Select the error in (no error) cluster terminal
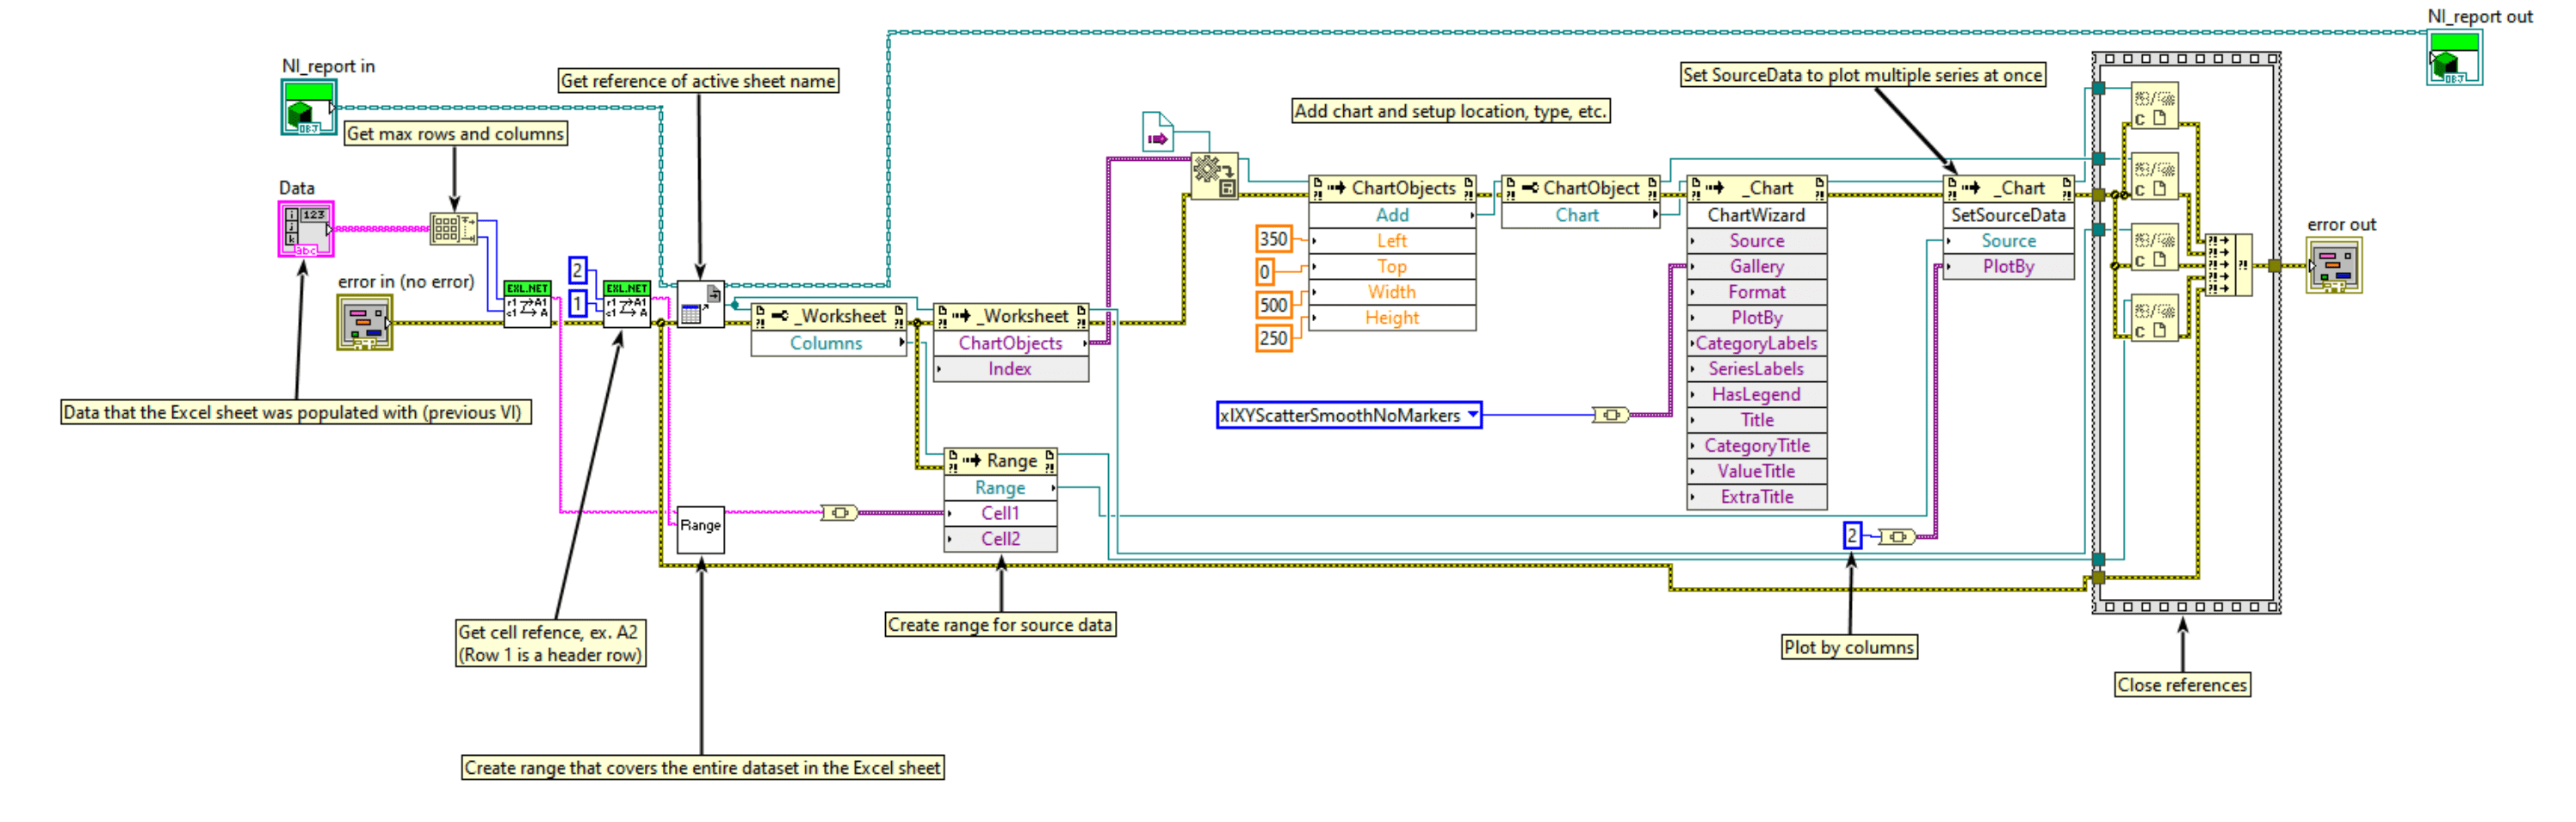This screenshot has height=822, width=2576. [x=365, y=322]
